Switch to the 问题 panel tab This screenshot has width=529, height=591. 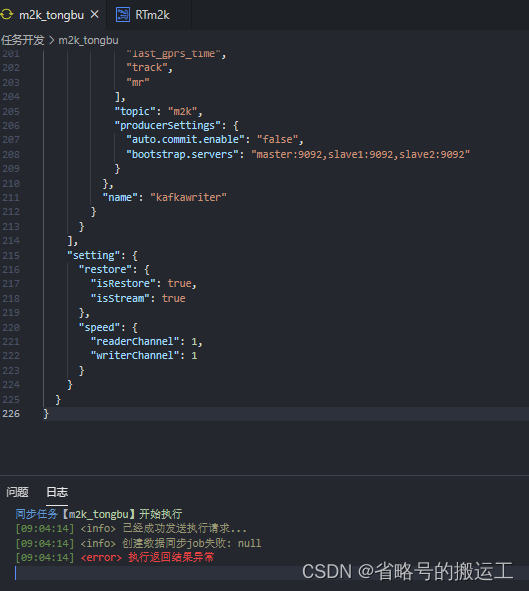pyautogui.click(x=17, y=492)
